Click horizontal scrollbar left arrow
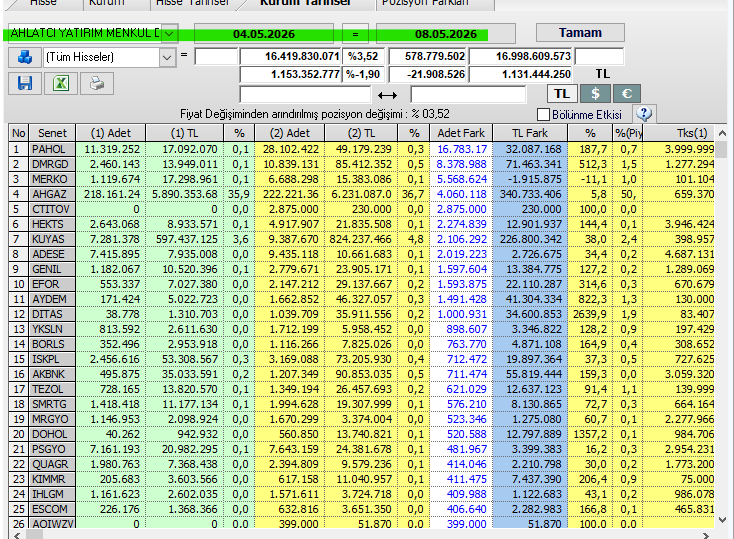This screenshot has height=539, width=734. click(x=17, y=535)
